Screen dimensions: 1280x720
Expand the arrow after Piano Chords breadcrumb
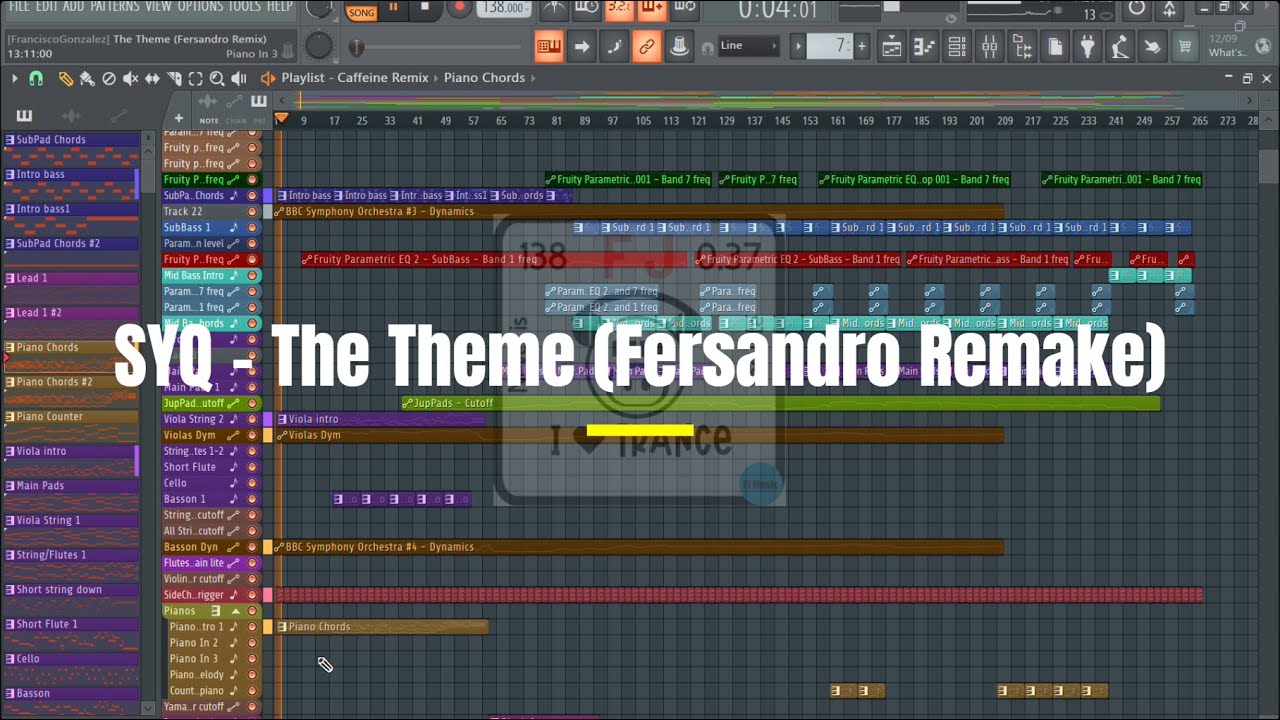click(x=533, y=78)
